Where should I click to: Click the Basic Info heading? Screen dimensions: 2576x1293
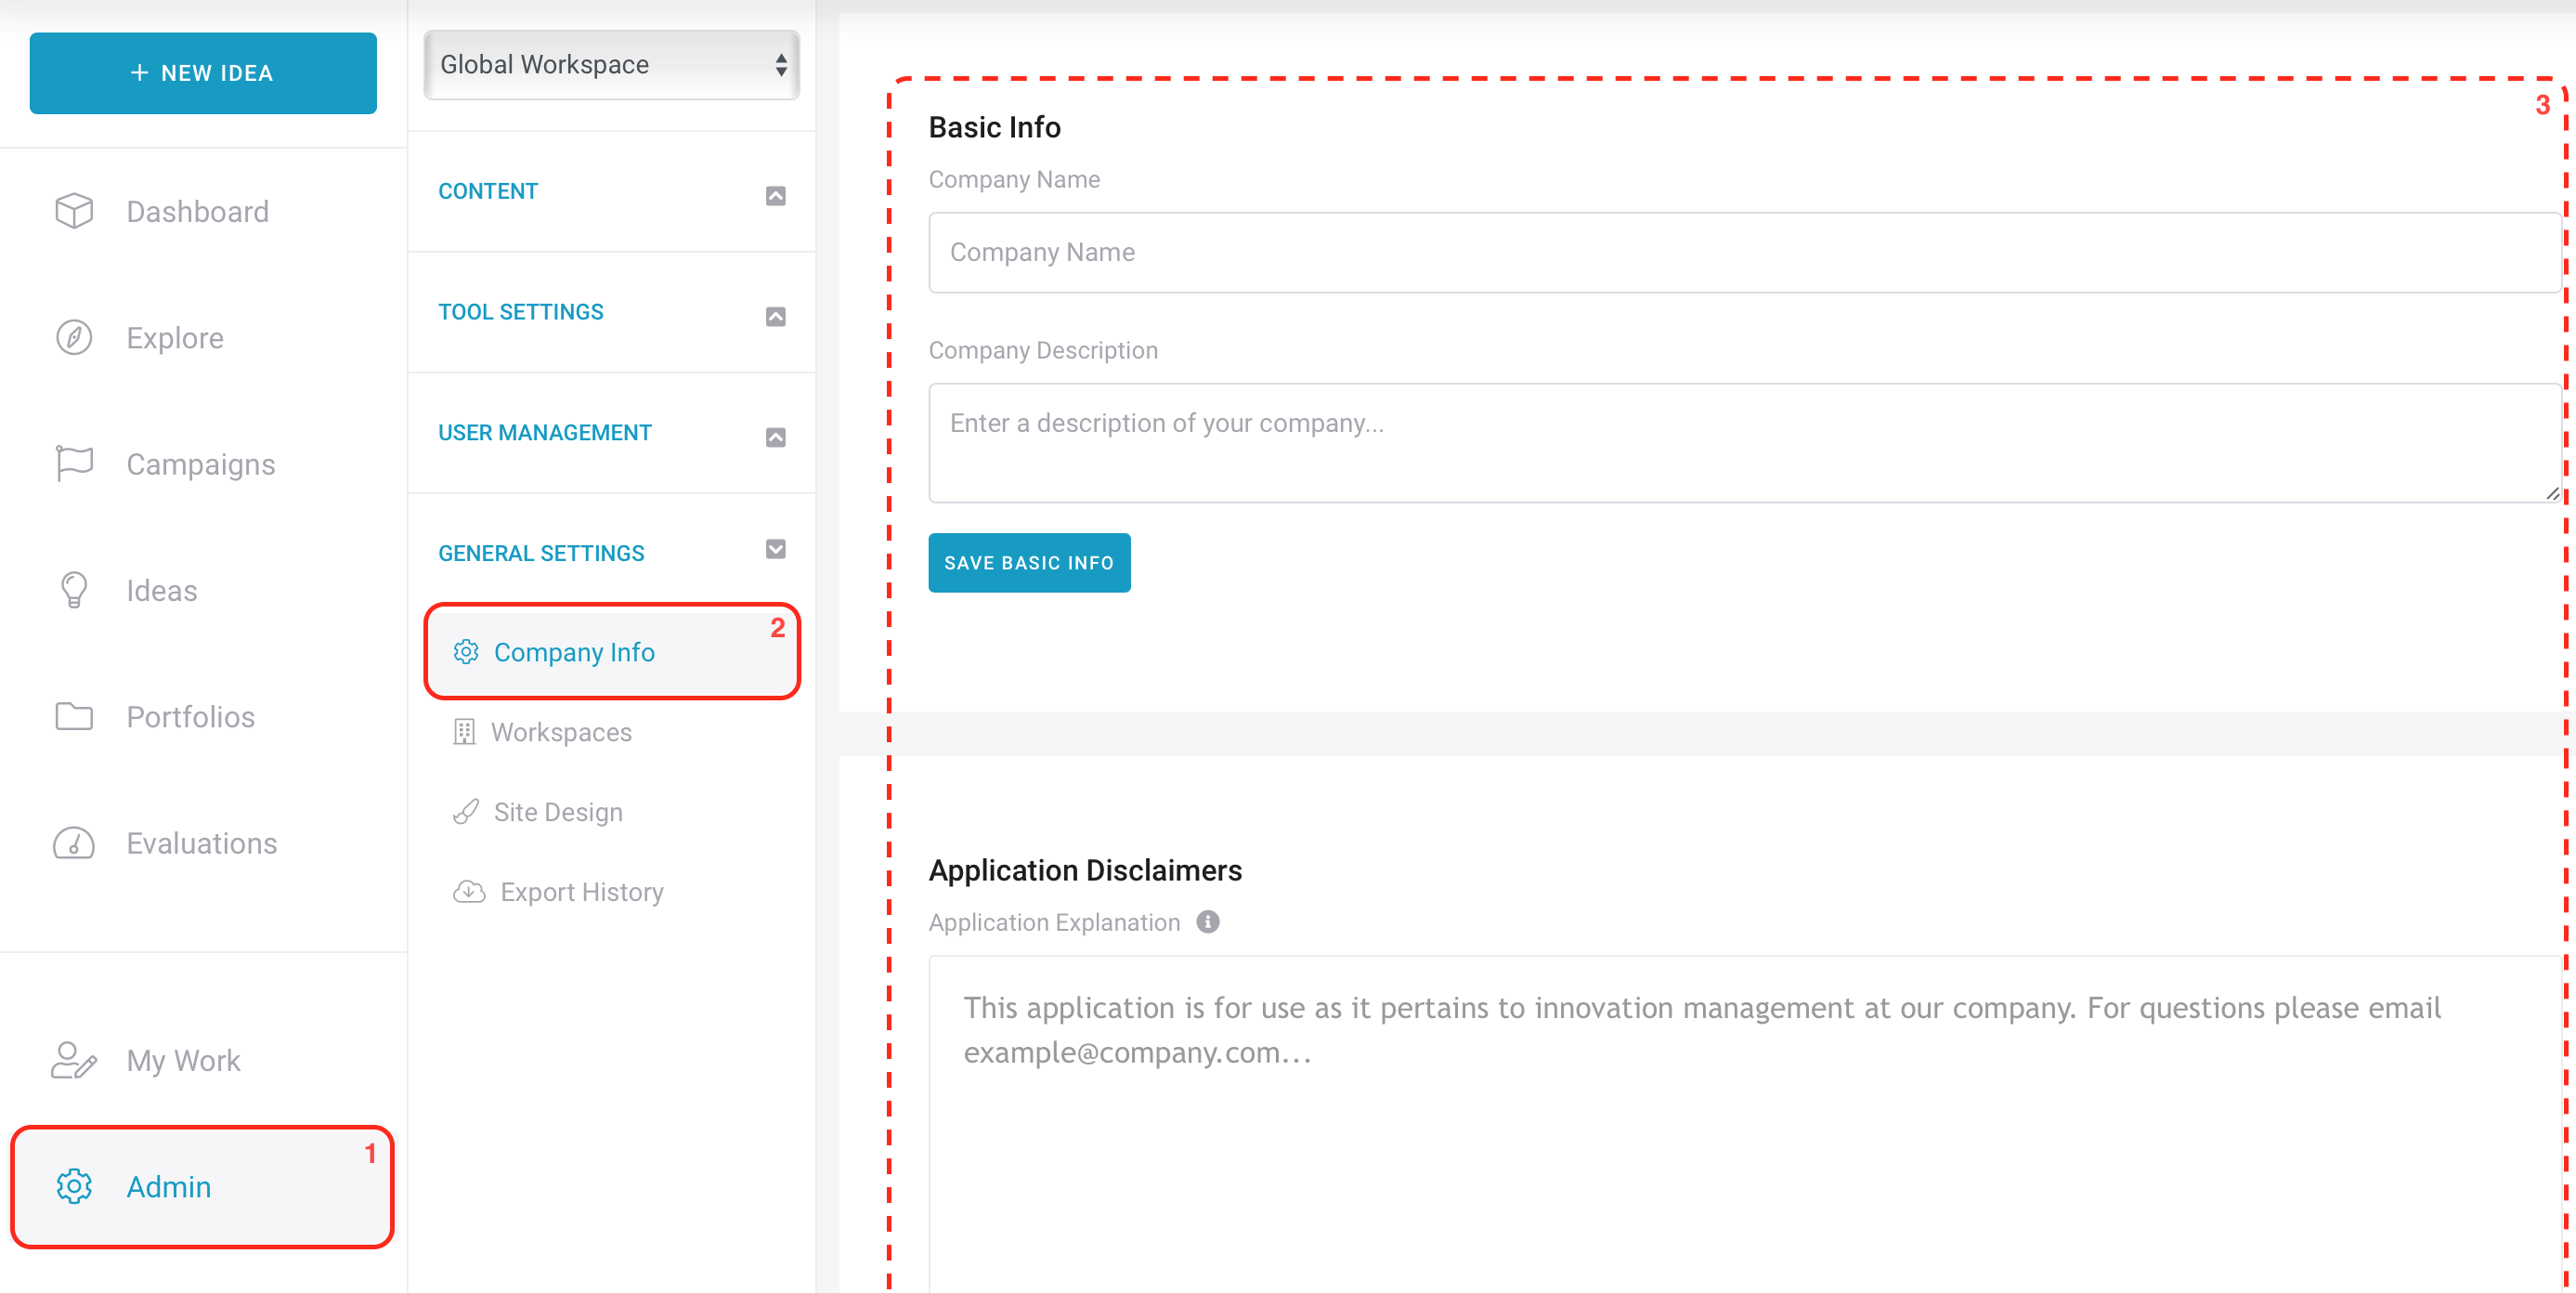(994, 127)
